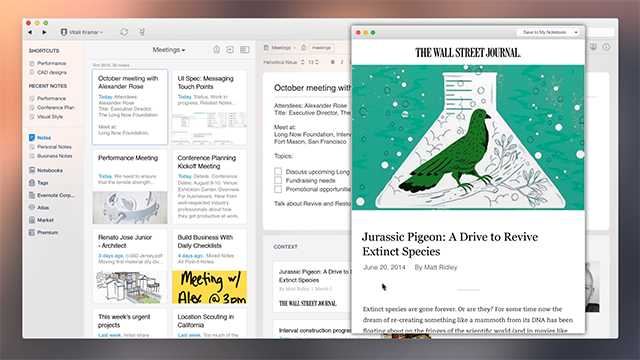Click the Market icon in the sidebar
This screenshot has height=360, width=640.
click(x=32, y=220)
